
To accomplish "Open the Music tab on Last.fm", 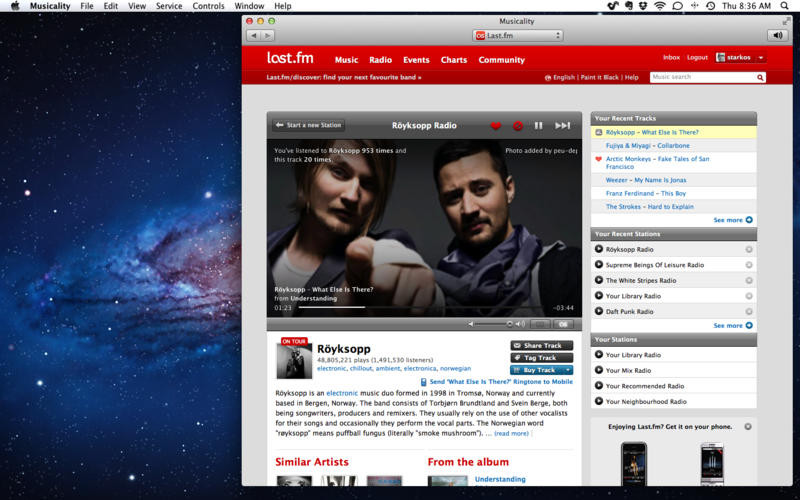I will [346, 60].
